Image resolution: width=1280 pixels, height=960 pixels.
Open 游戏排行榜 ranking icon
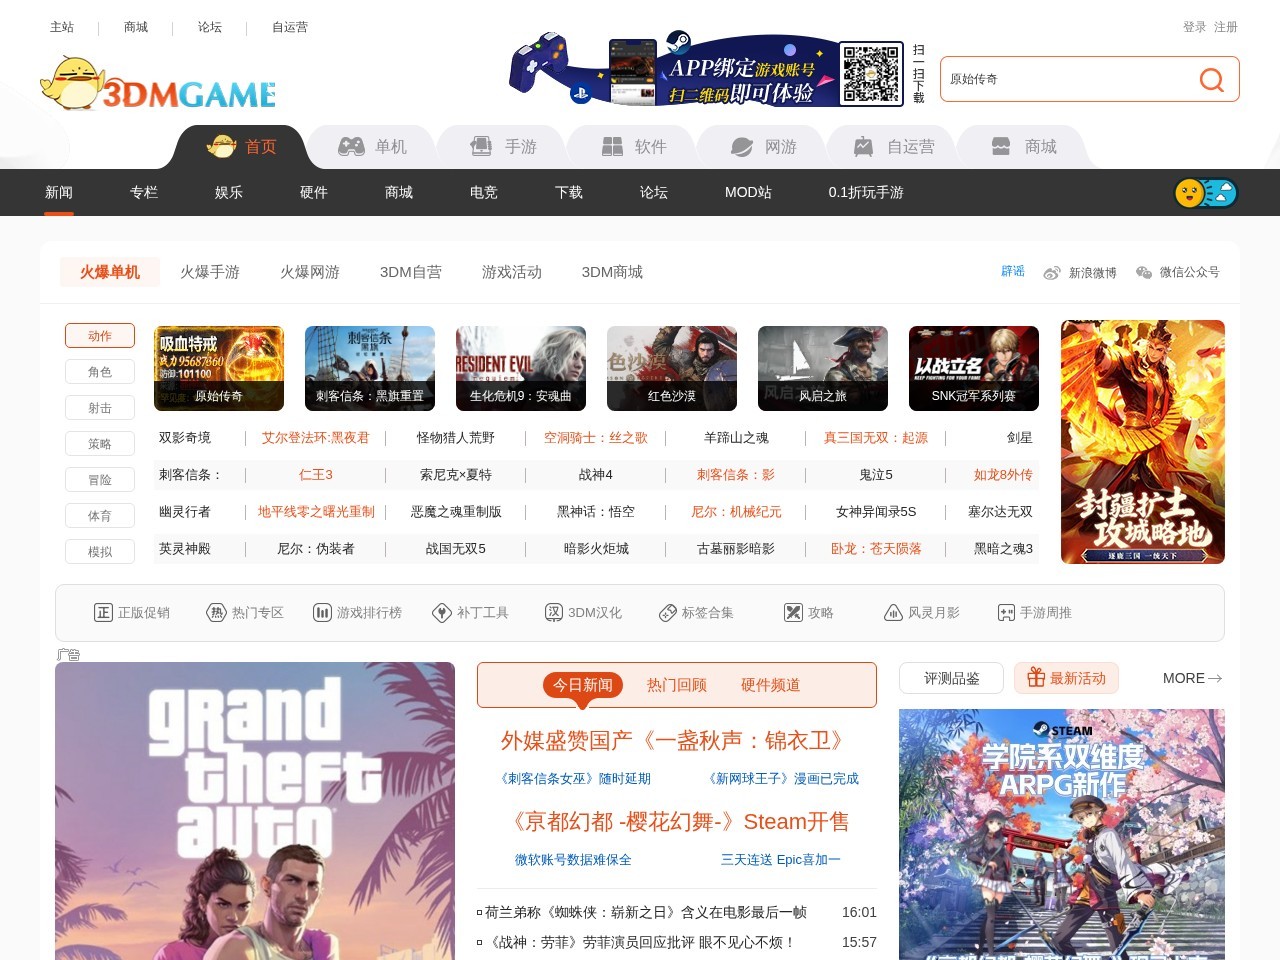[x=357, y=613]
